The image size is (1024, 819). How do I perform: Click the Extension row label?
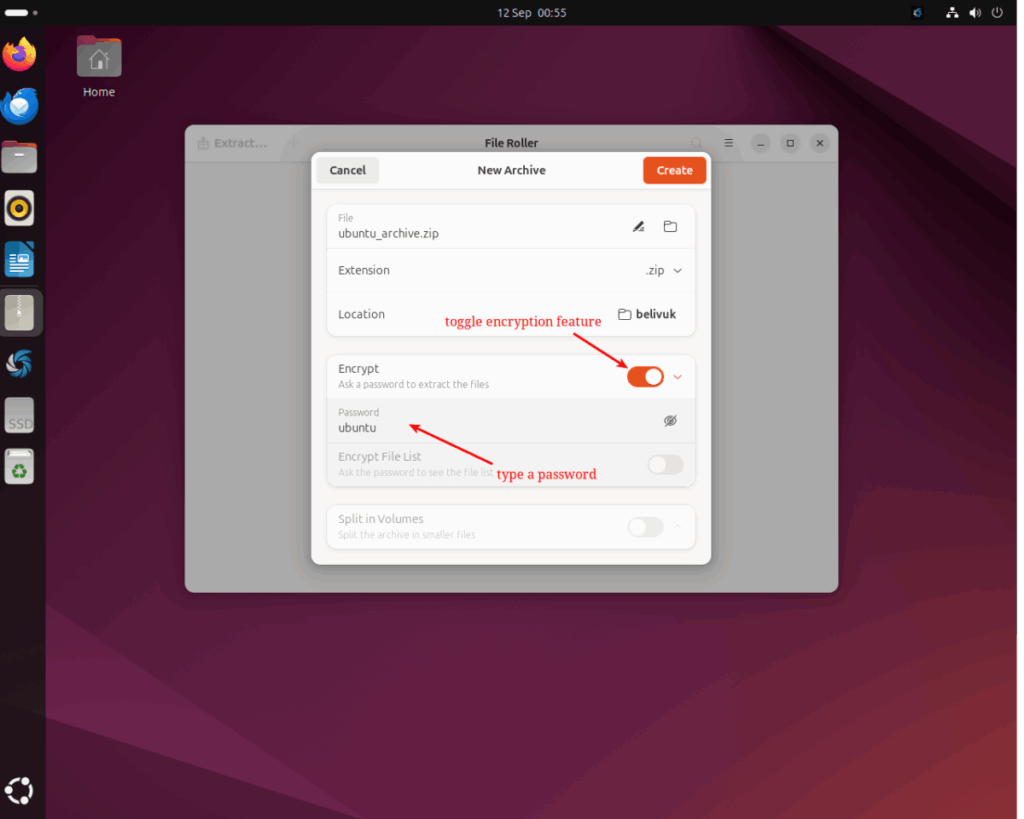(x=364, y=270)
